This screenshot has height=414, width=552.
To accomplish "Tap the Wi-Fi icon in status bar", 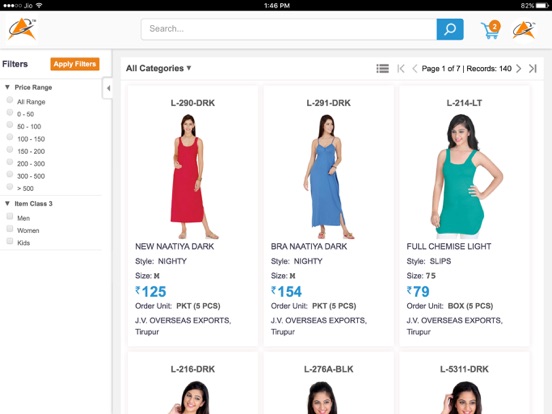I will pos(39,6).
